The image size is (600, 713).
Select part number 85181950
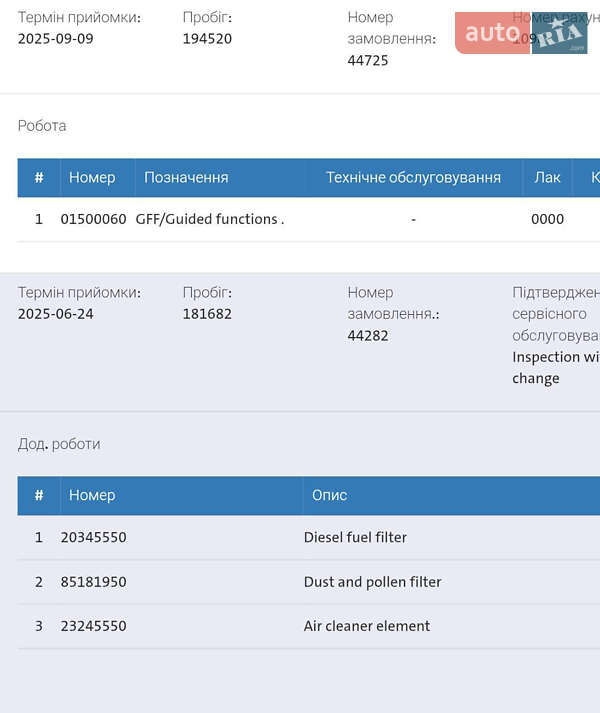(x=93, y=582)
